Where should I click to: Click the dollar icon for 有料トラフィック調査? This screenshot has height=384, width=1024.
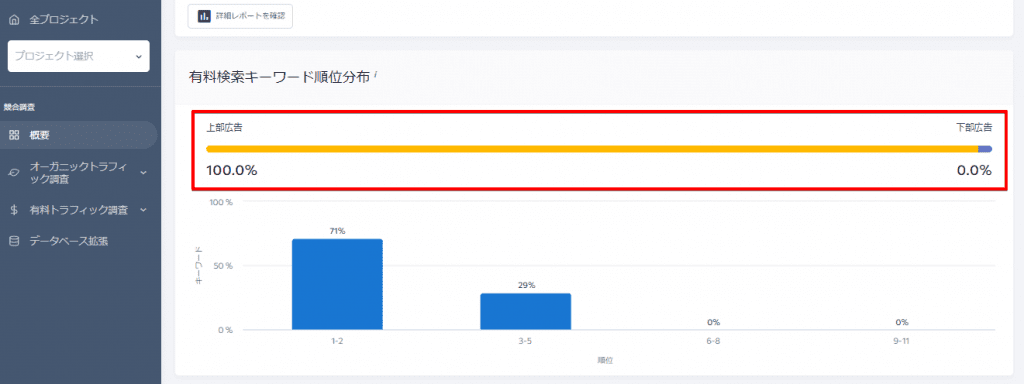click(x=14, y=210)
